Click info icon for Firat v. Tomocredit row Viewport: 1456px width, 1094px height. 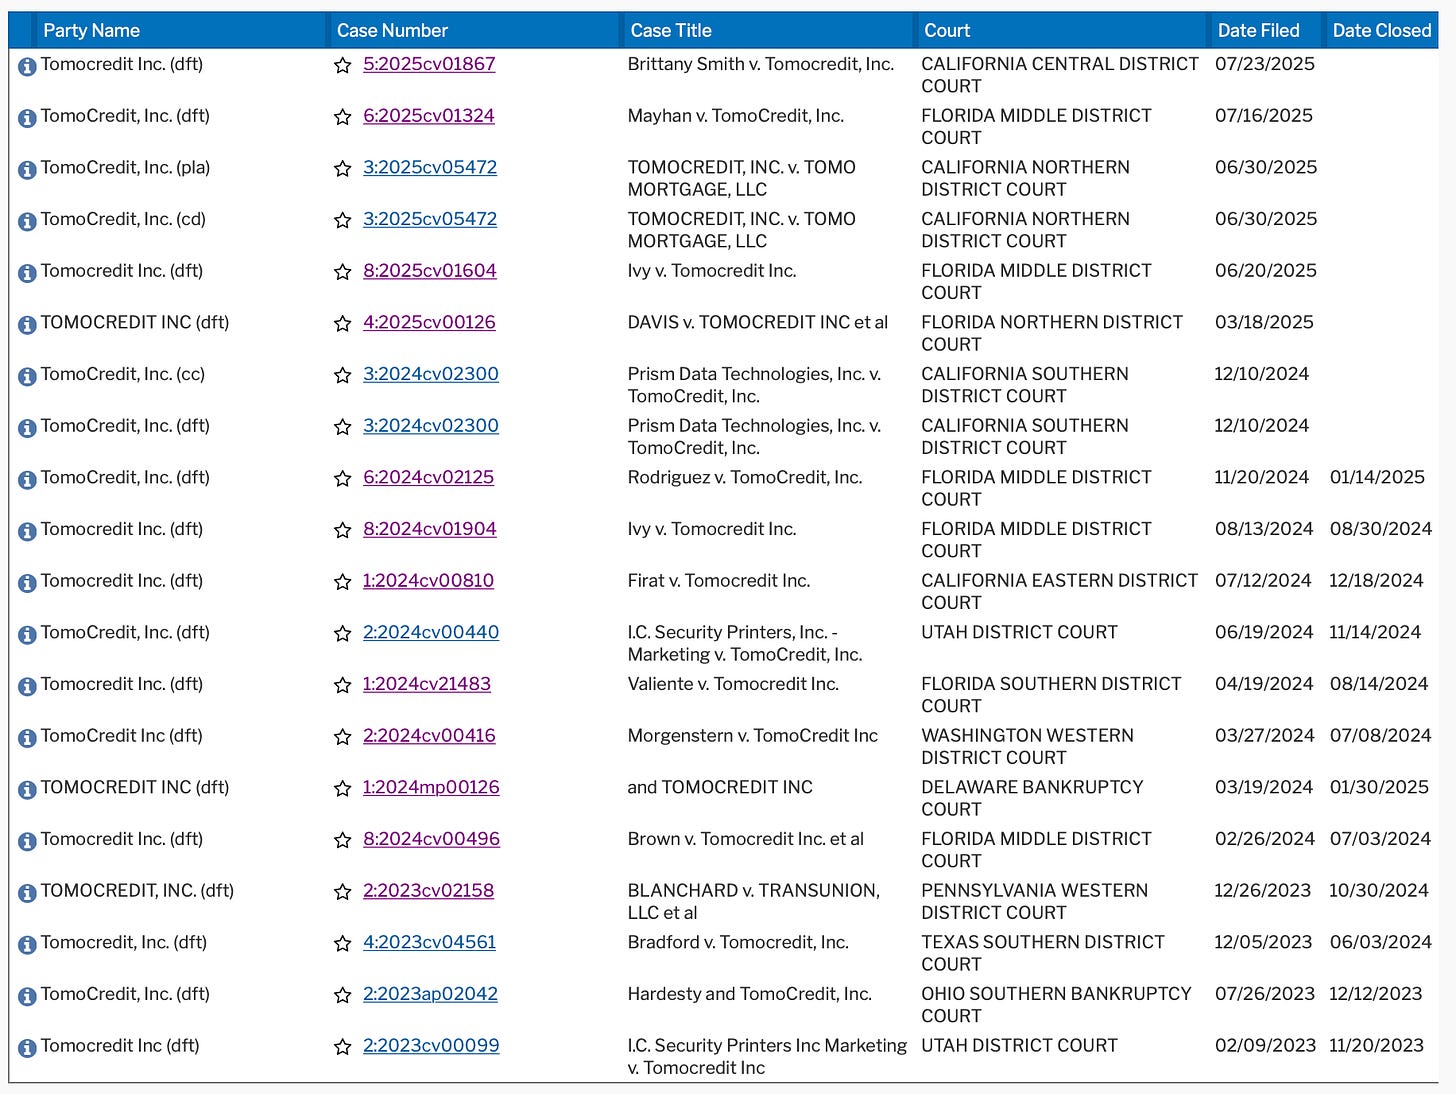(28, 584)
